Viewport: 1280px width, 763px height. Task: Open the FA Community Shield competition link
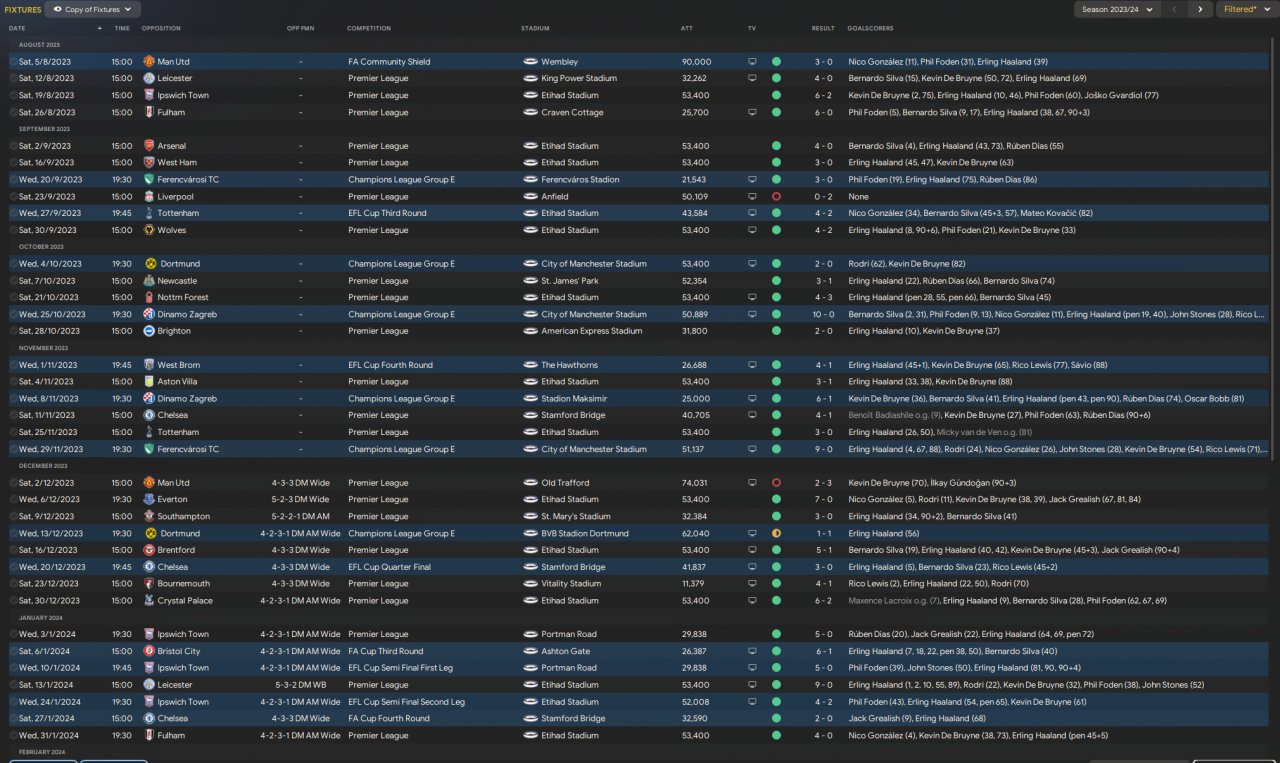pyautogui.click(x=389, y=62)
